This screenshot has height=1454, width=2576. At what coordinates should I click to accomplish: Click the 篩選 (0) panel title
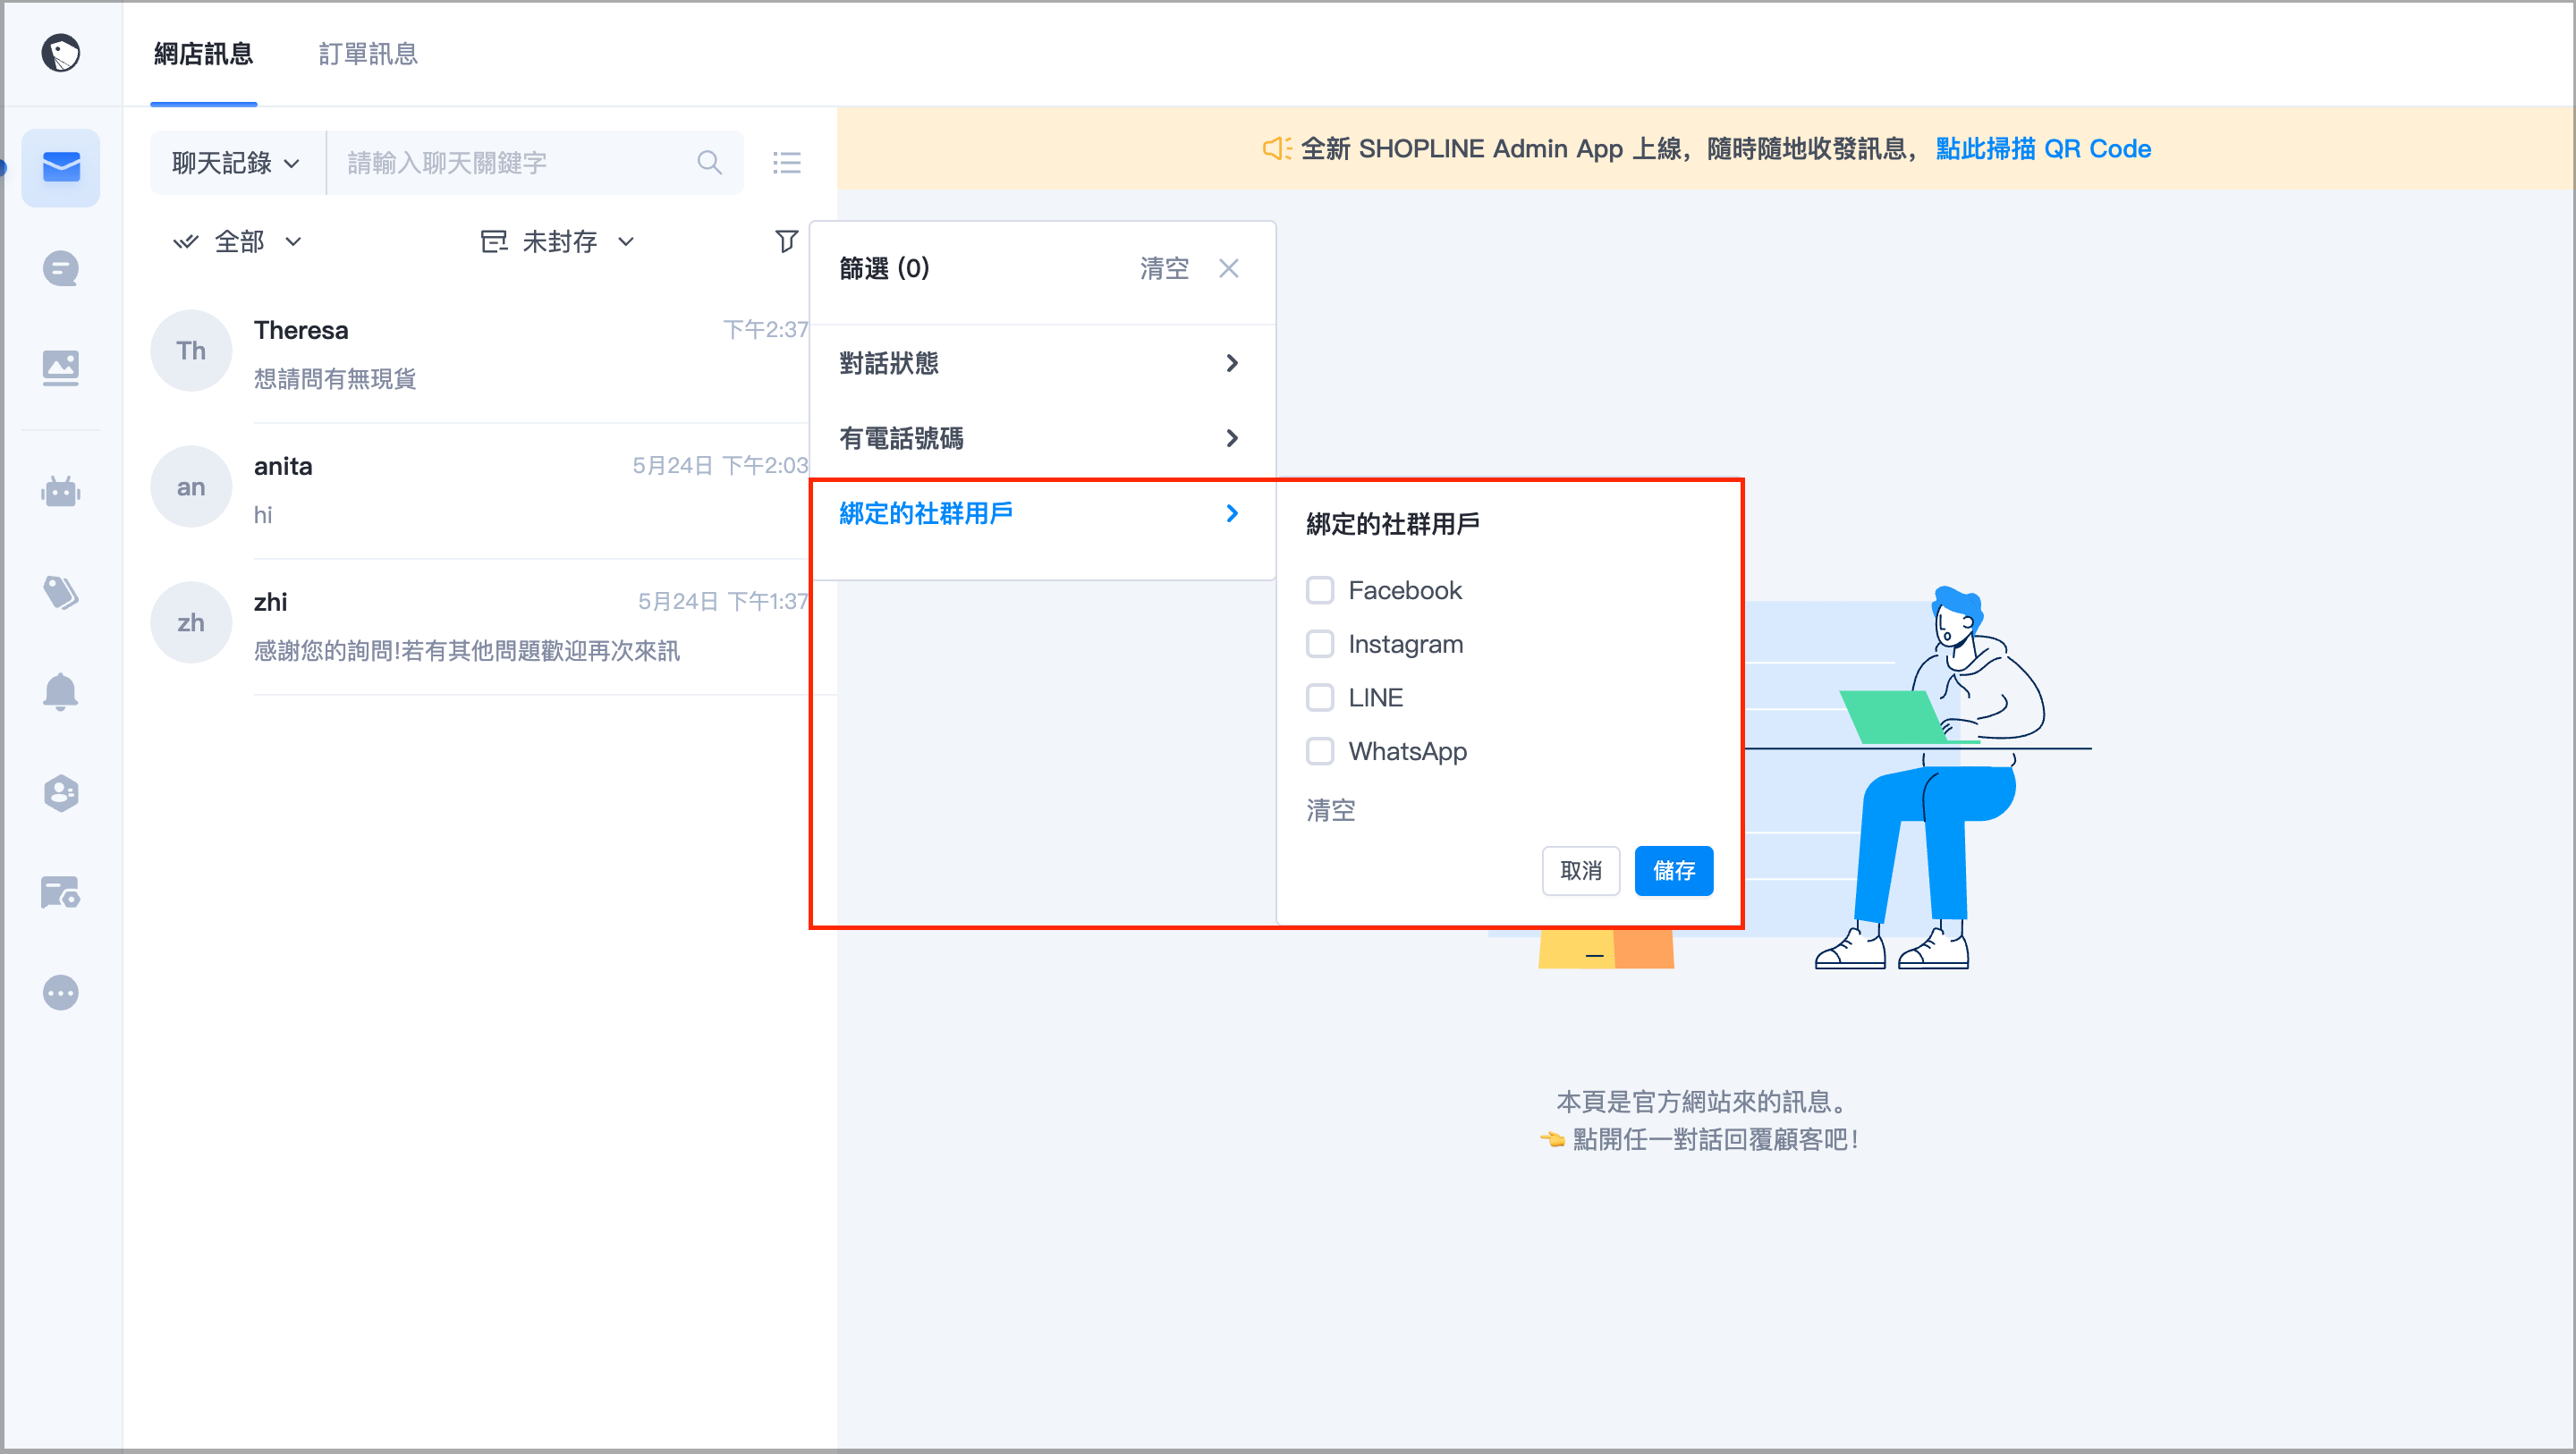[884, 268]
